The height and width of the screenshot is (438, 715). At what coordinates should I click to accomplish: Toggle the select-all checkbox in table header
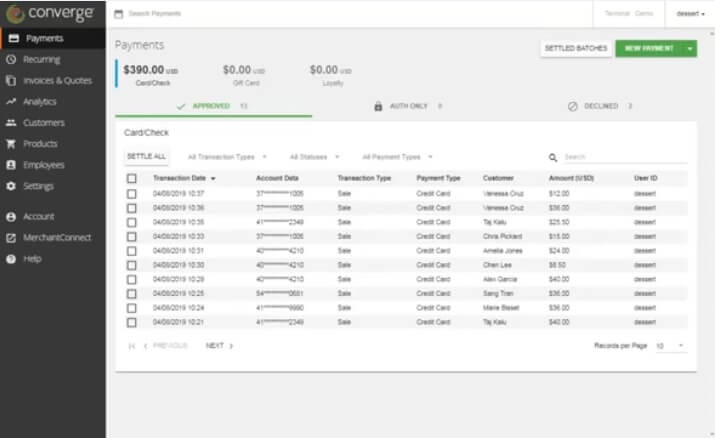coord(132,178)
